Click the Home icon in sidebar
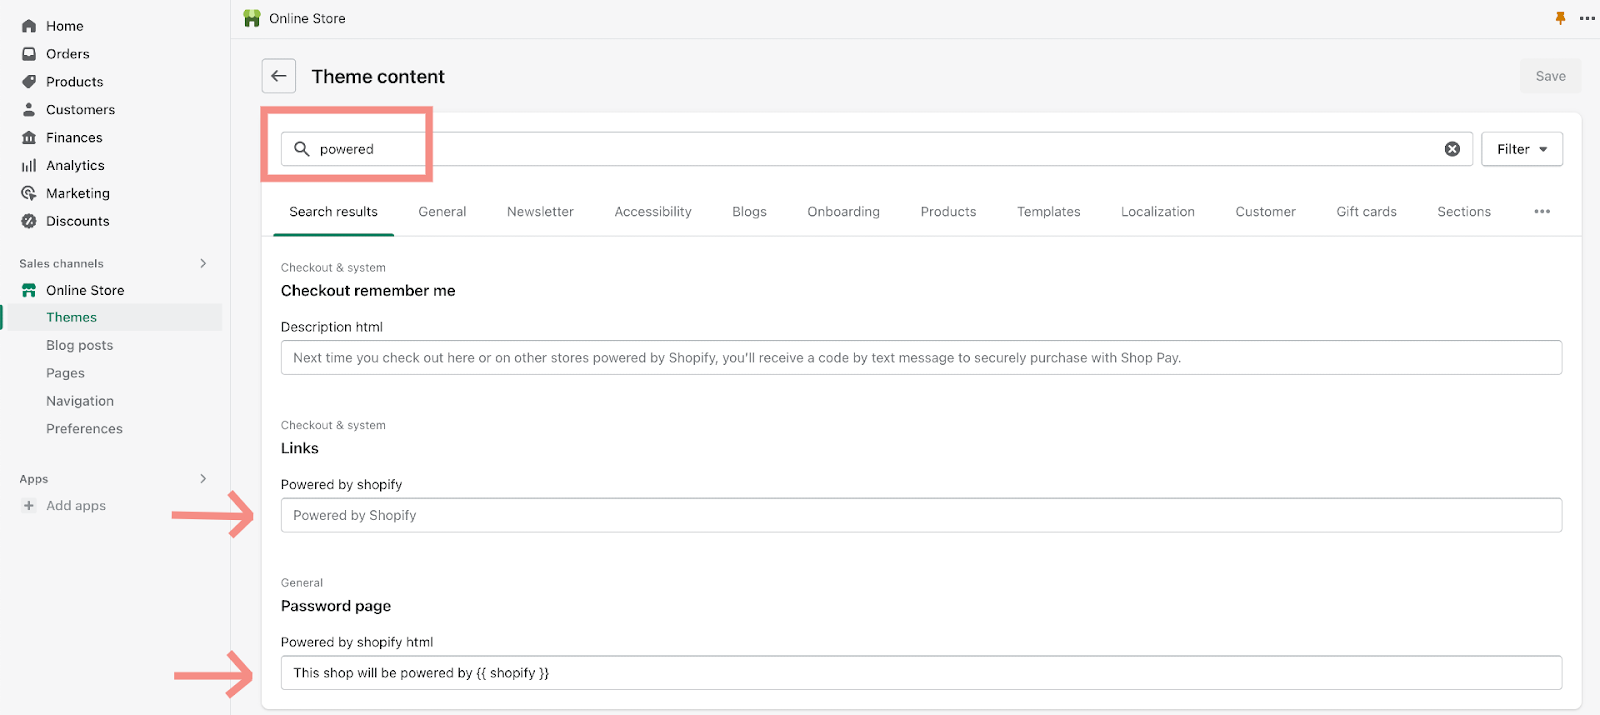1600x715 pixels. tap(29, 26)
